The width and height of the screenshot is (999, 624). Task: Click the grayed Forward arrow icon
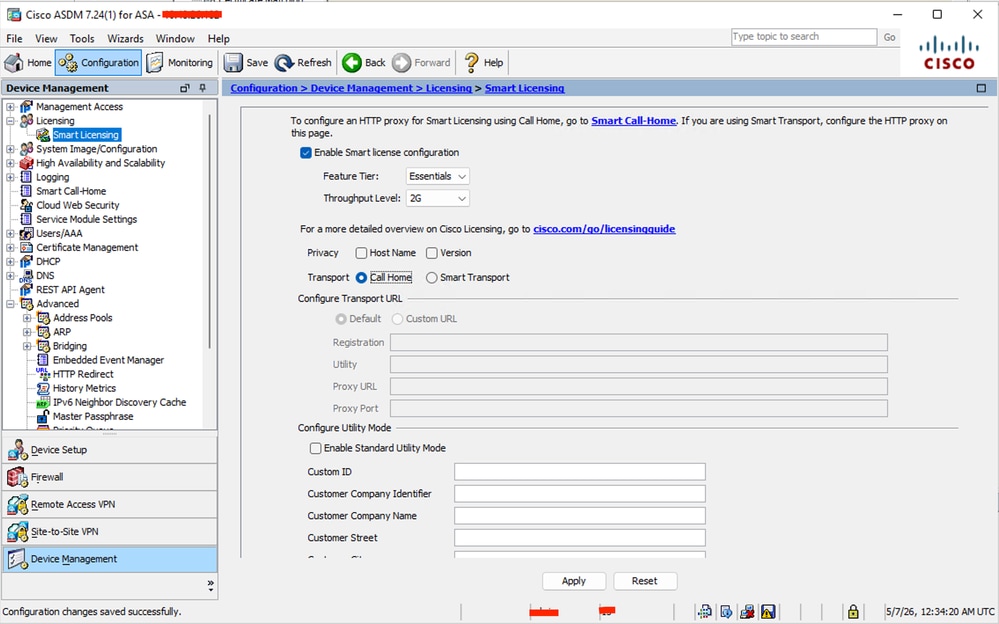pos(401,62)
